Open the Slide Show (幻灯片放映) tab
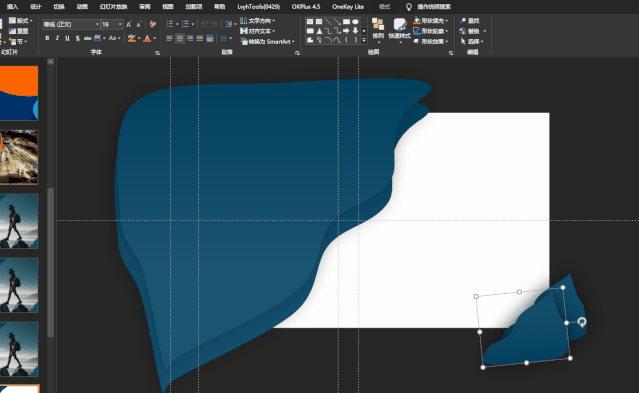The width and height of the screenshot is (639, 393). tap(113, 7)
